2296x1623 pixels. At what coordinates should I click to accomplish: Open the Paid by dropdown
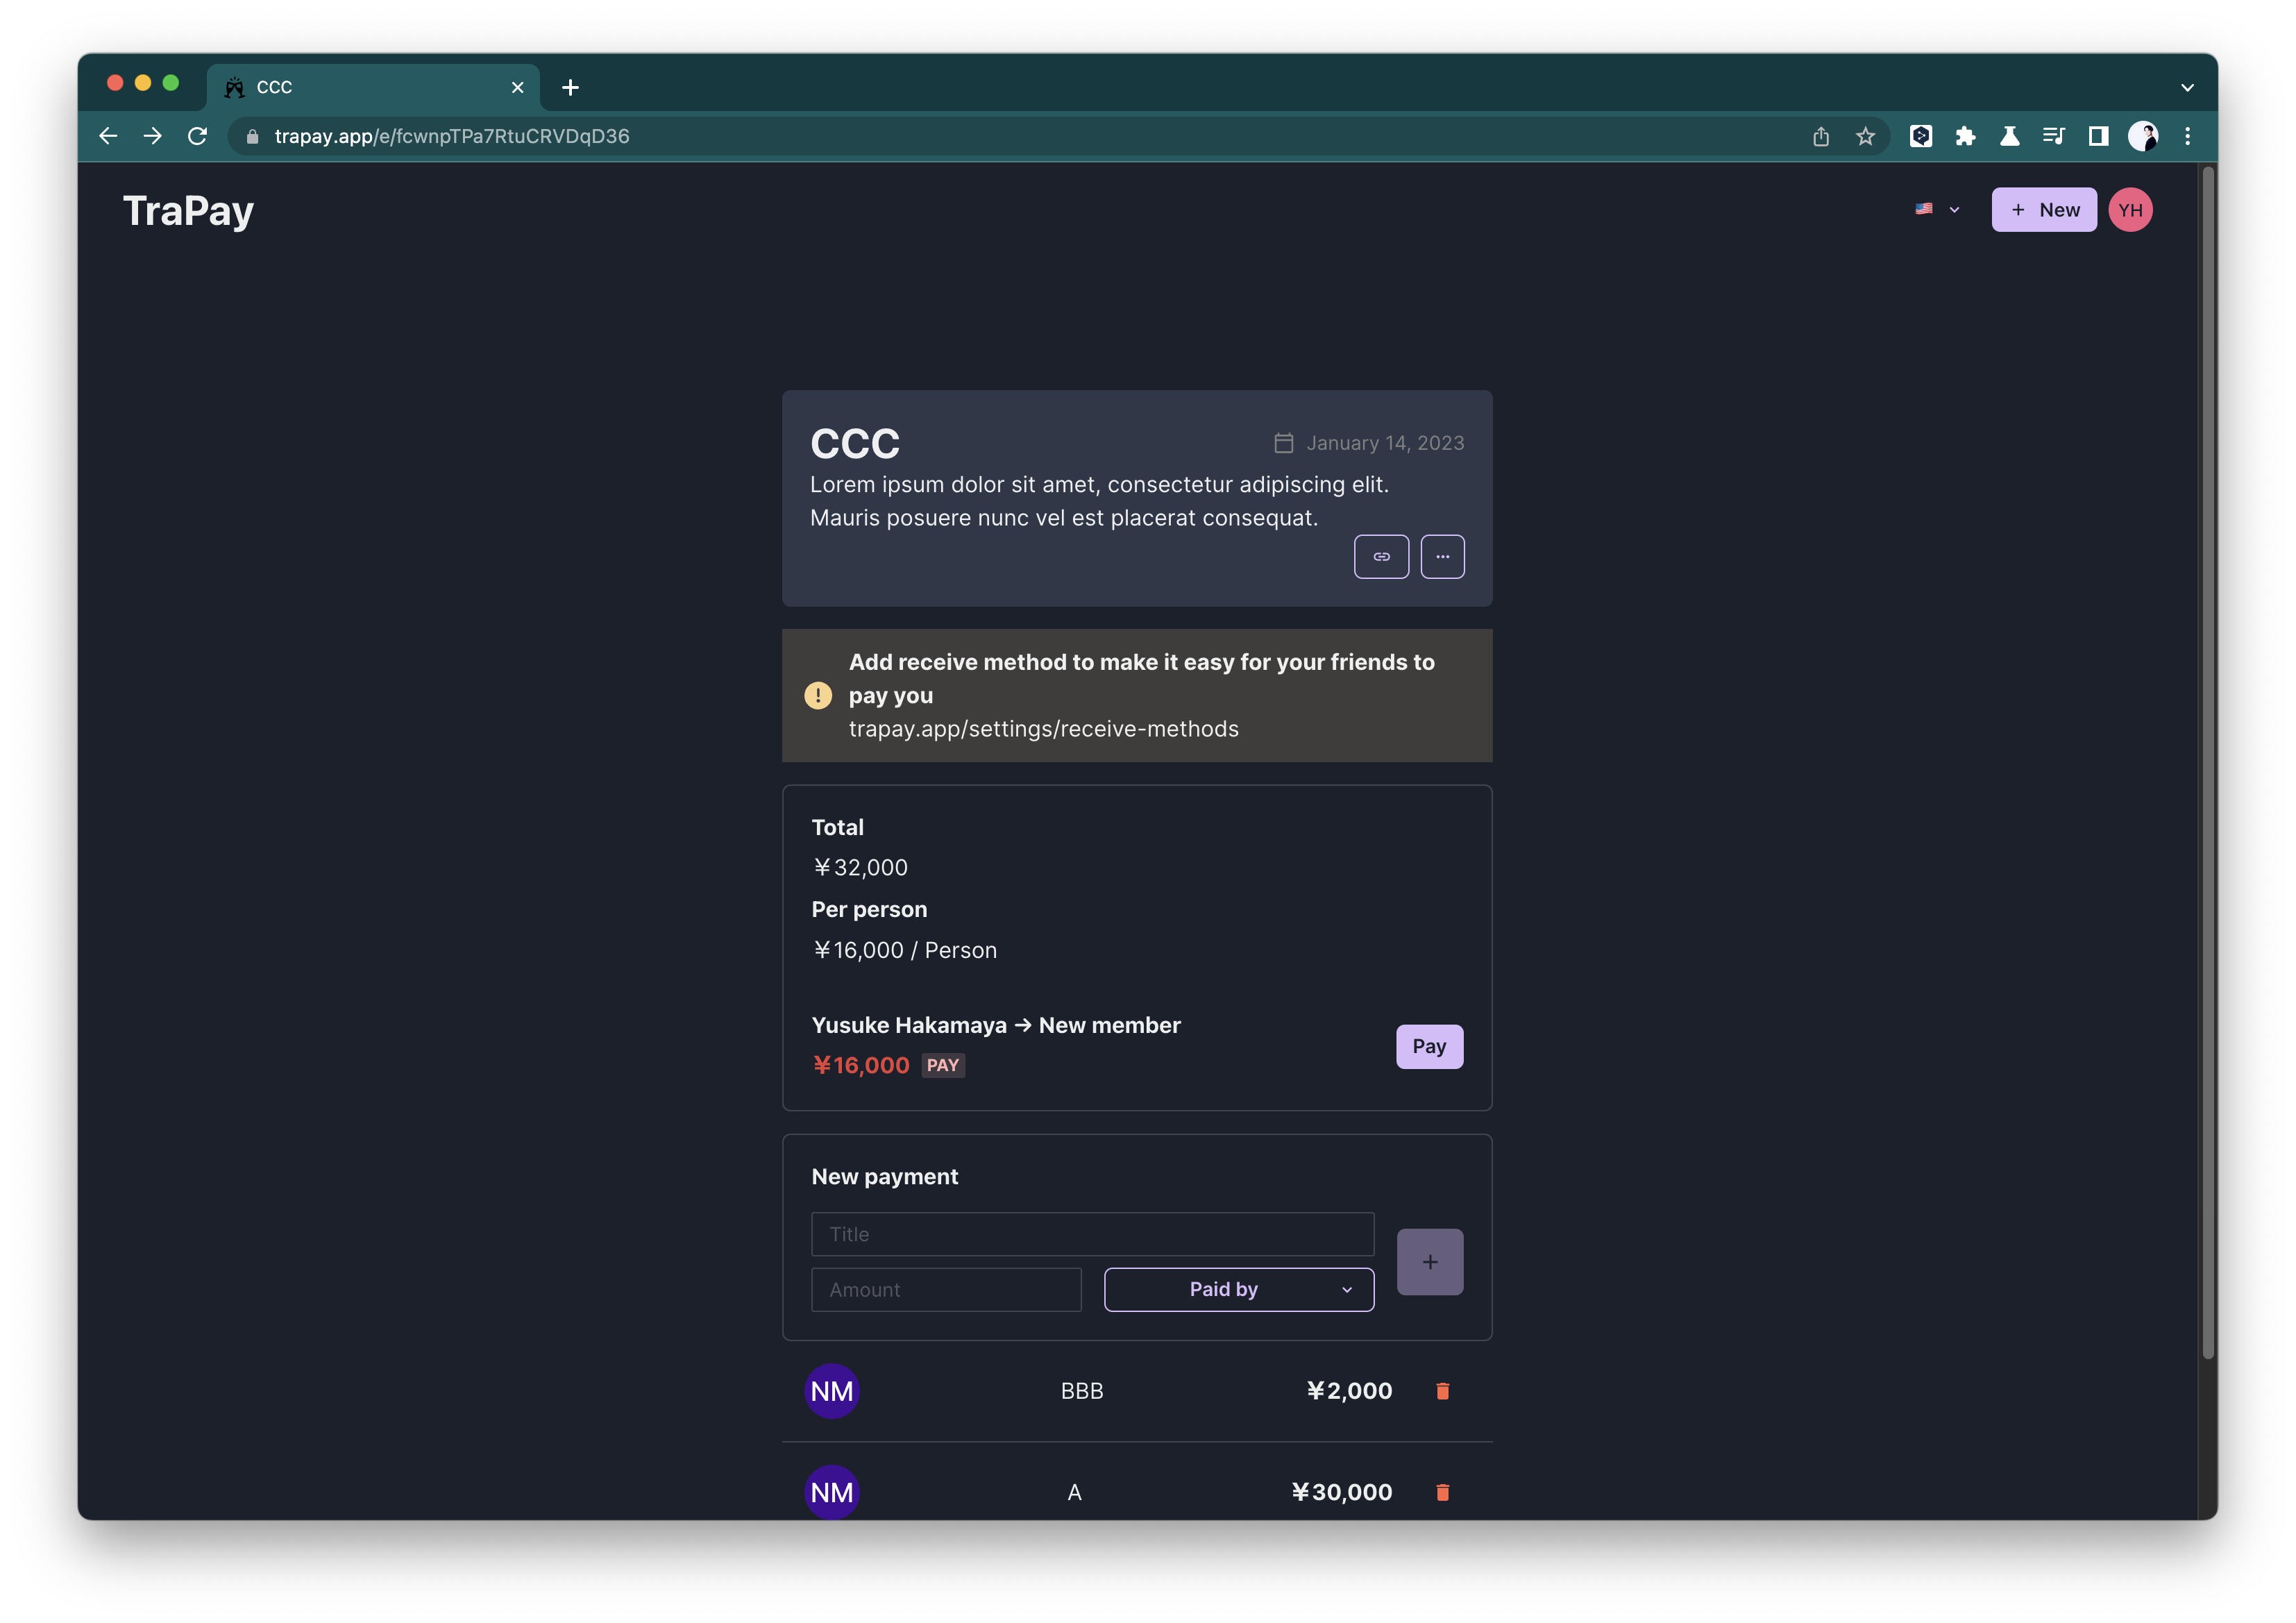1238,1290
